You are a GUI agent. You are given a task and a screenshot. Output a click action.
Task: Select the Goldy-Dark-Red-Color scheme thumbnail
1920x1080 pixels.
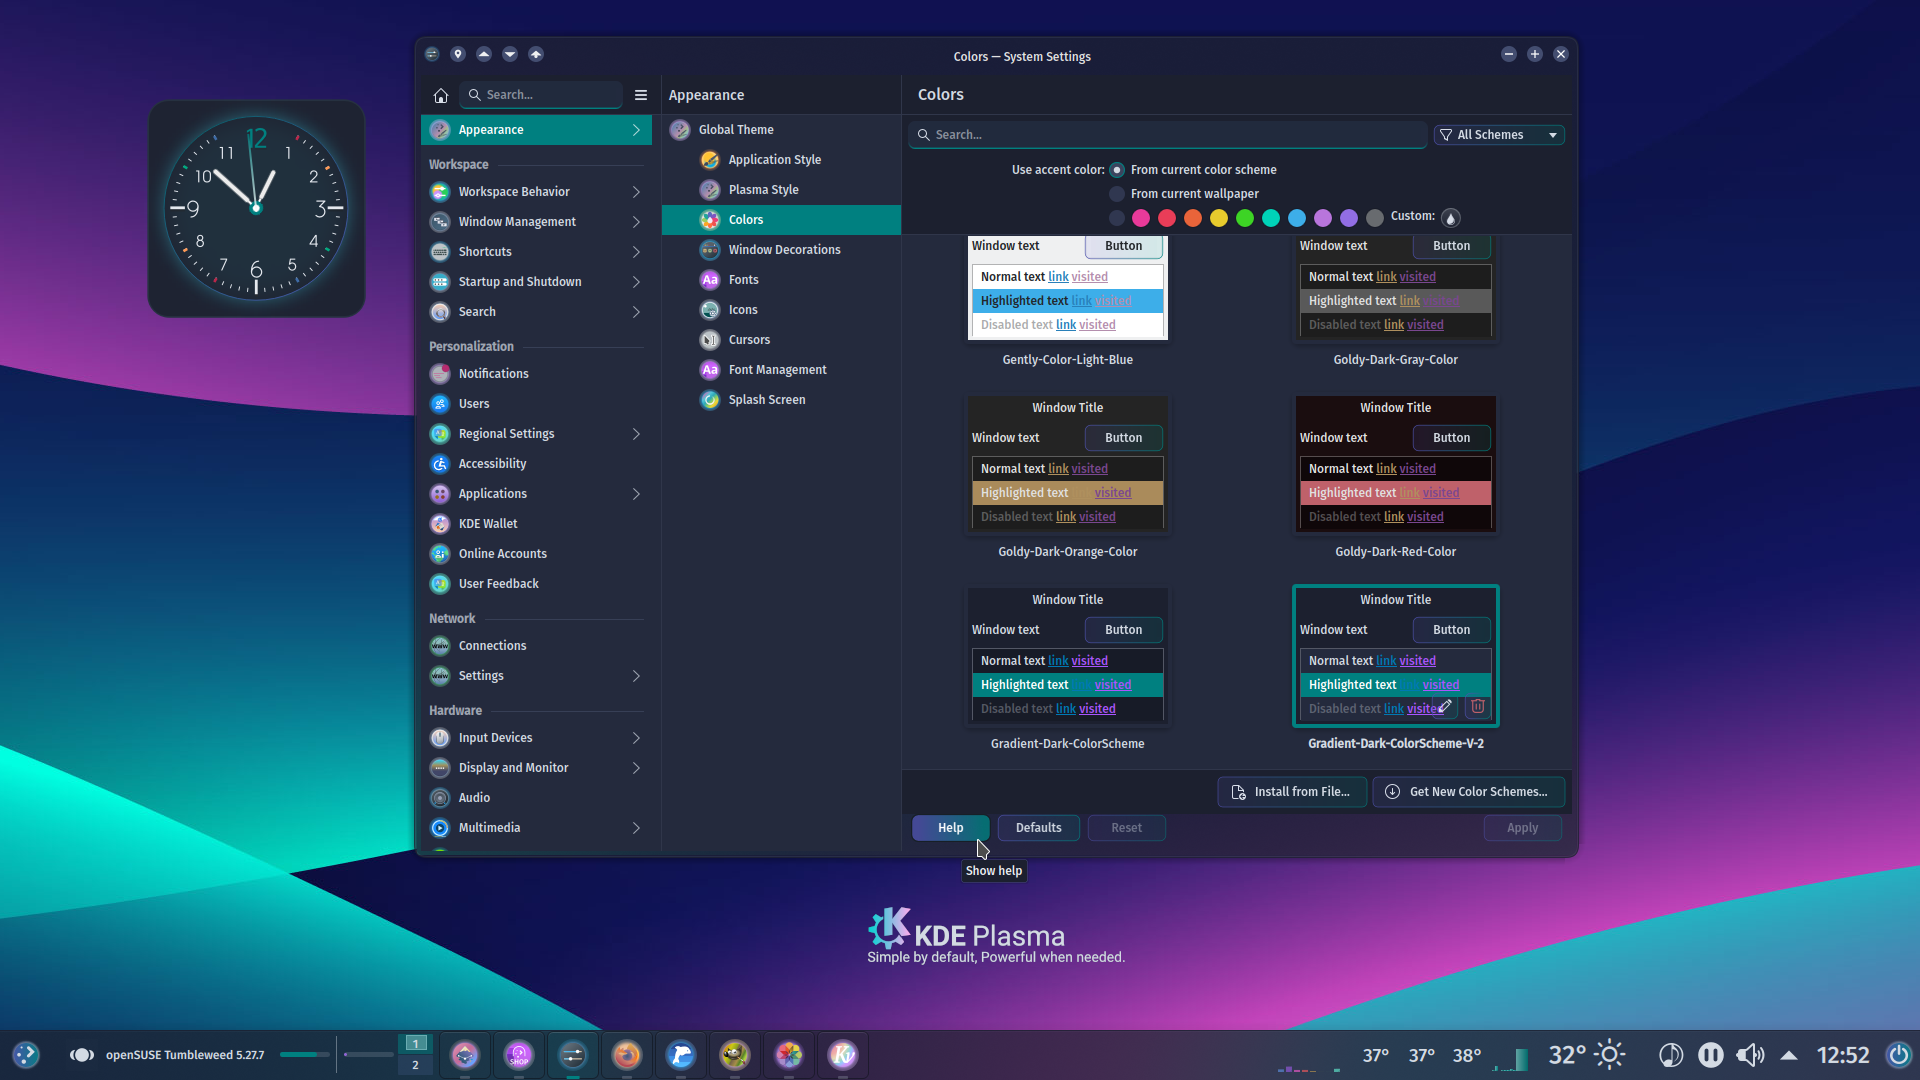point(1395,464)
